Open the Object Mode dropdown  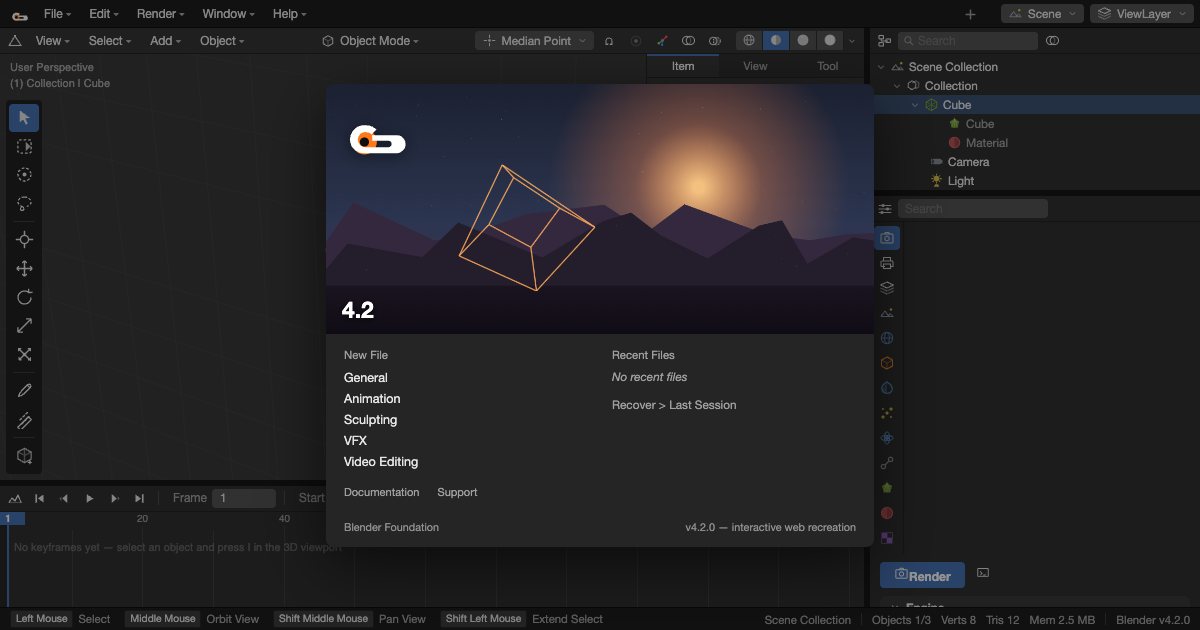point(370,41)
